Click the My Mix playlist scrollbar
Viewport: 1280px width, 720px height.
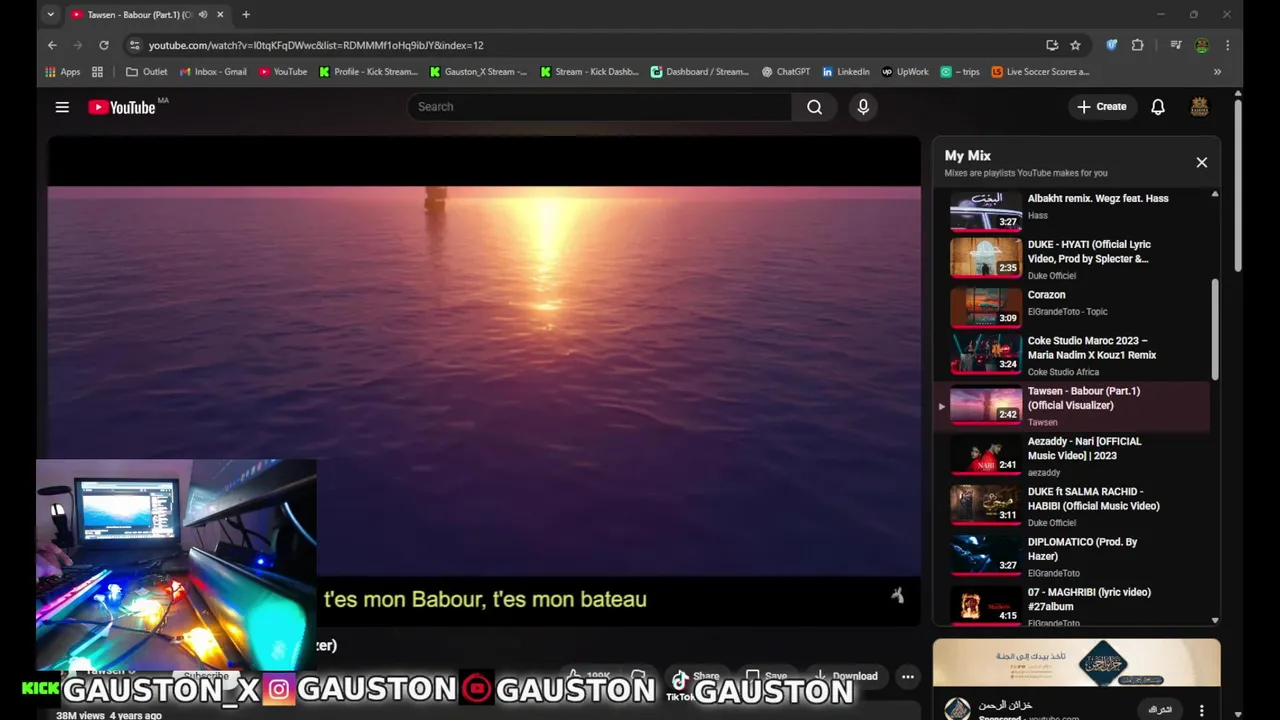click(1215, 330)
